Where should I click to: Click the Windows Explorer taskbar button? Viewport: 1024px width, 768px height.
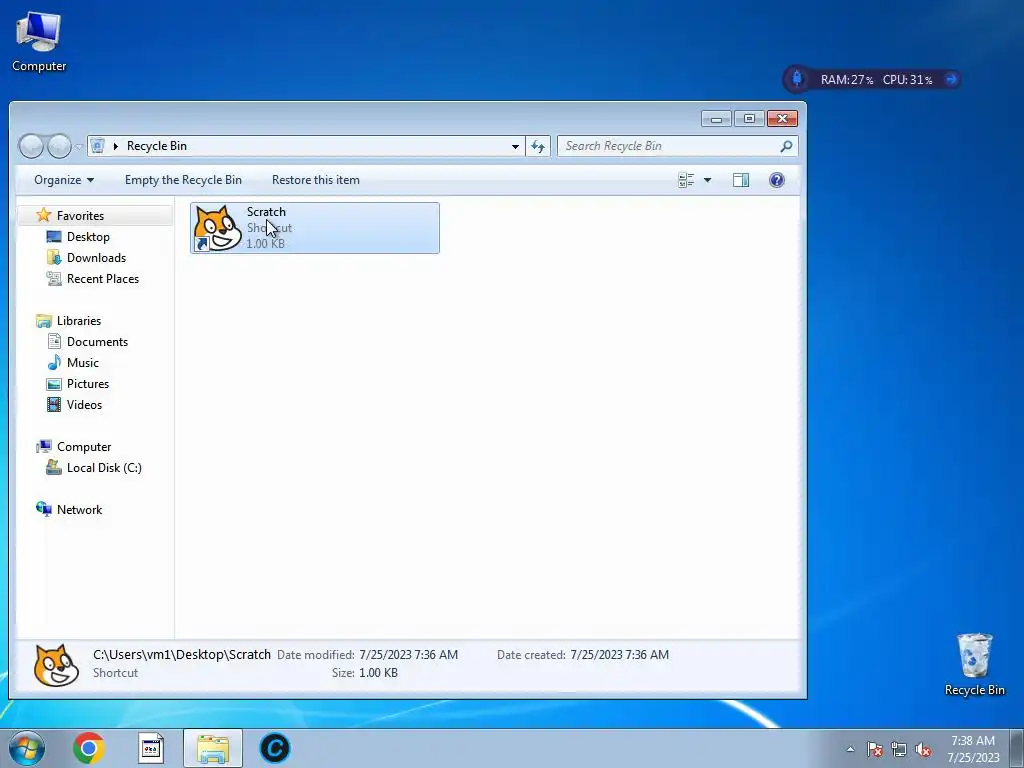(x=213, y=748)
